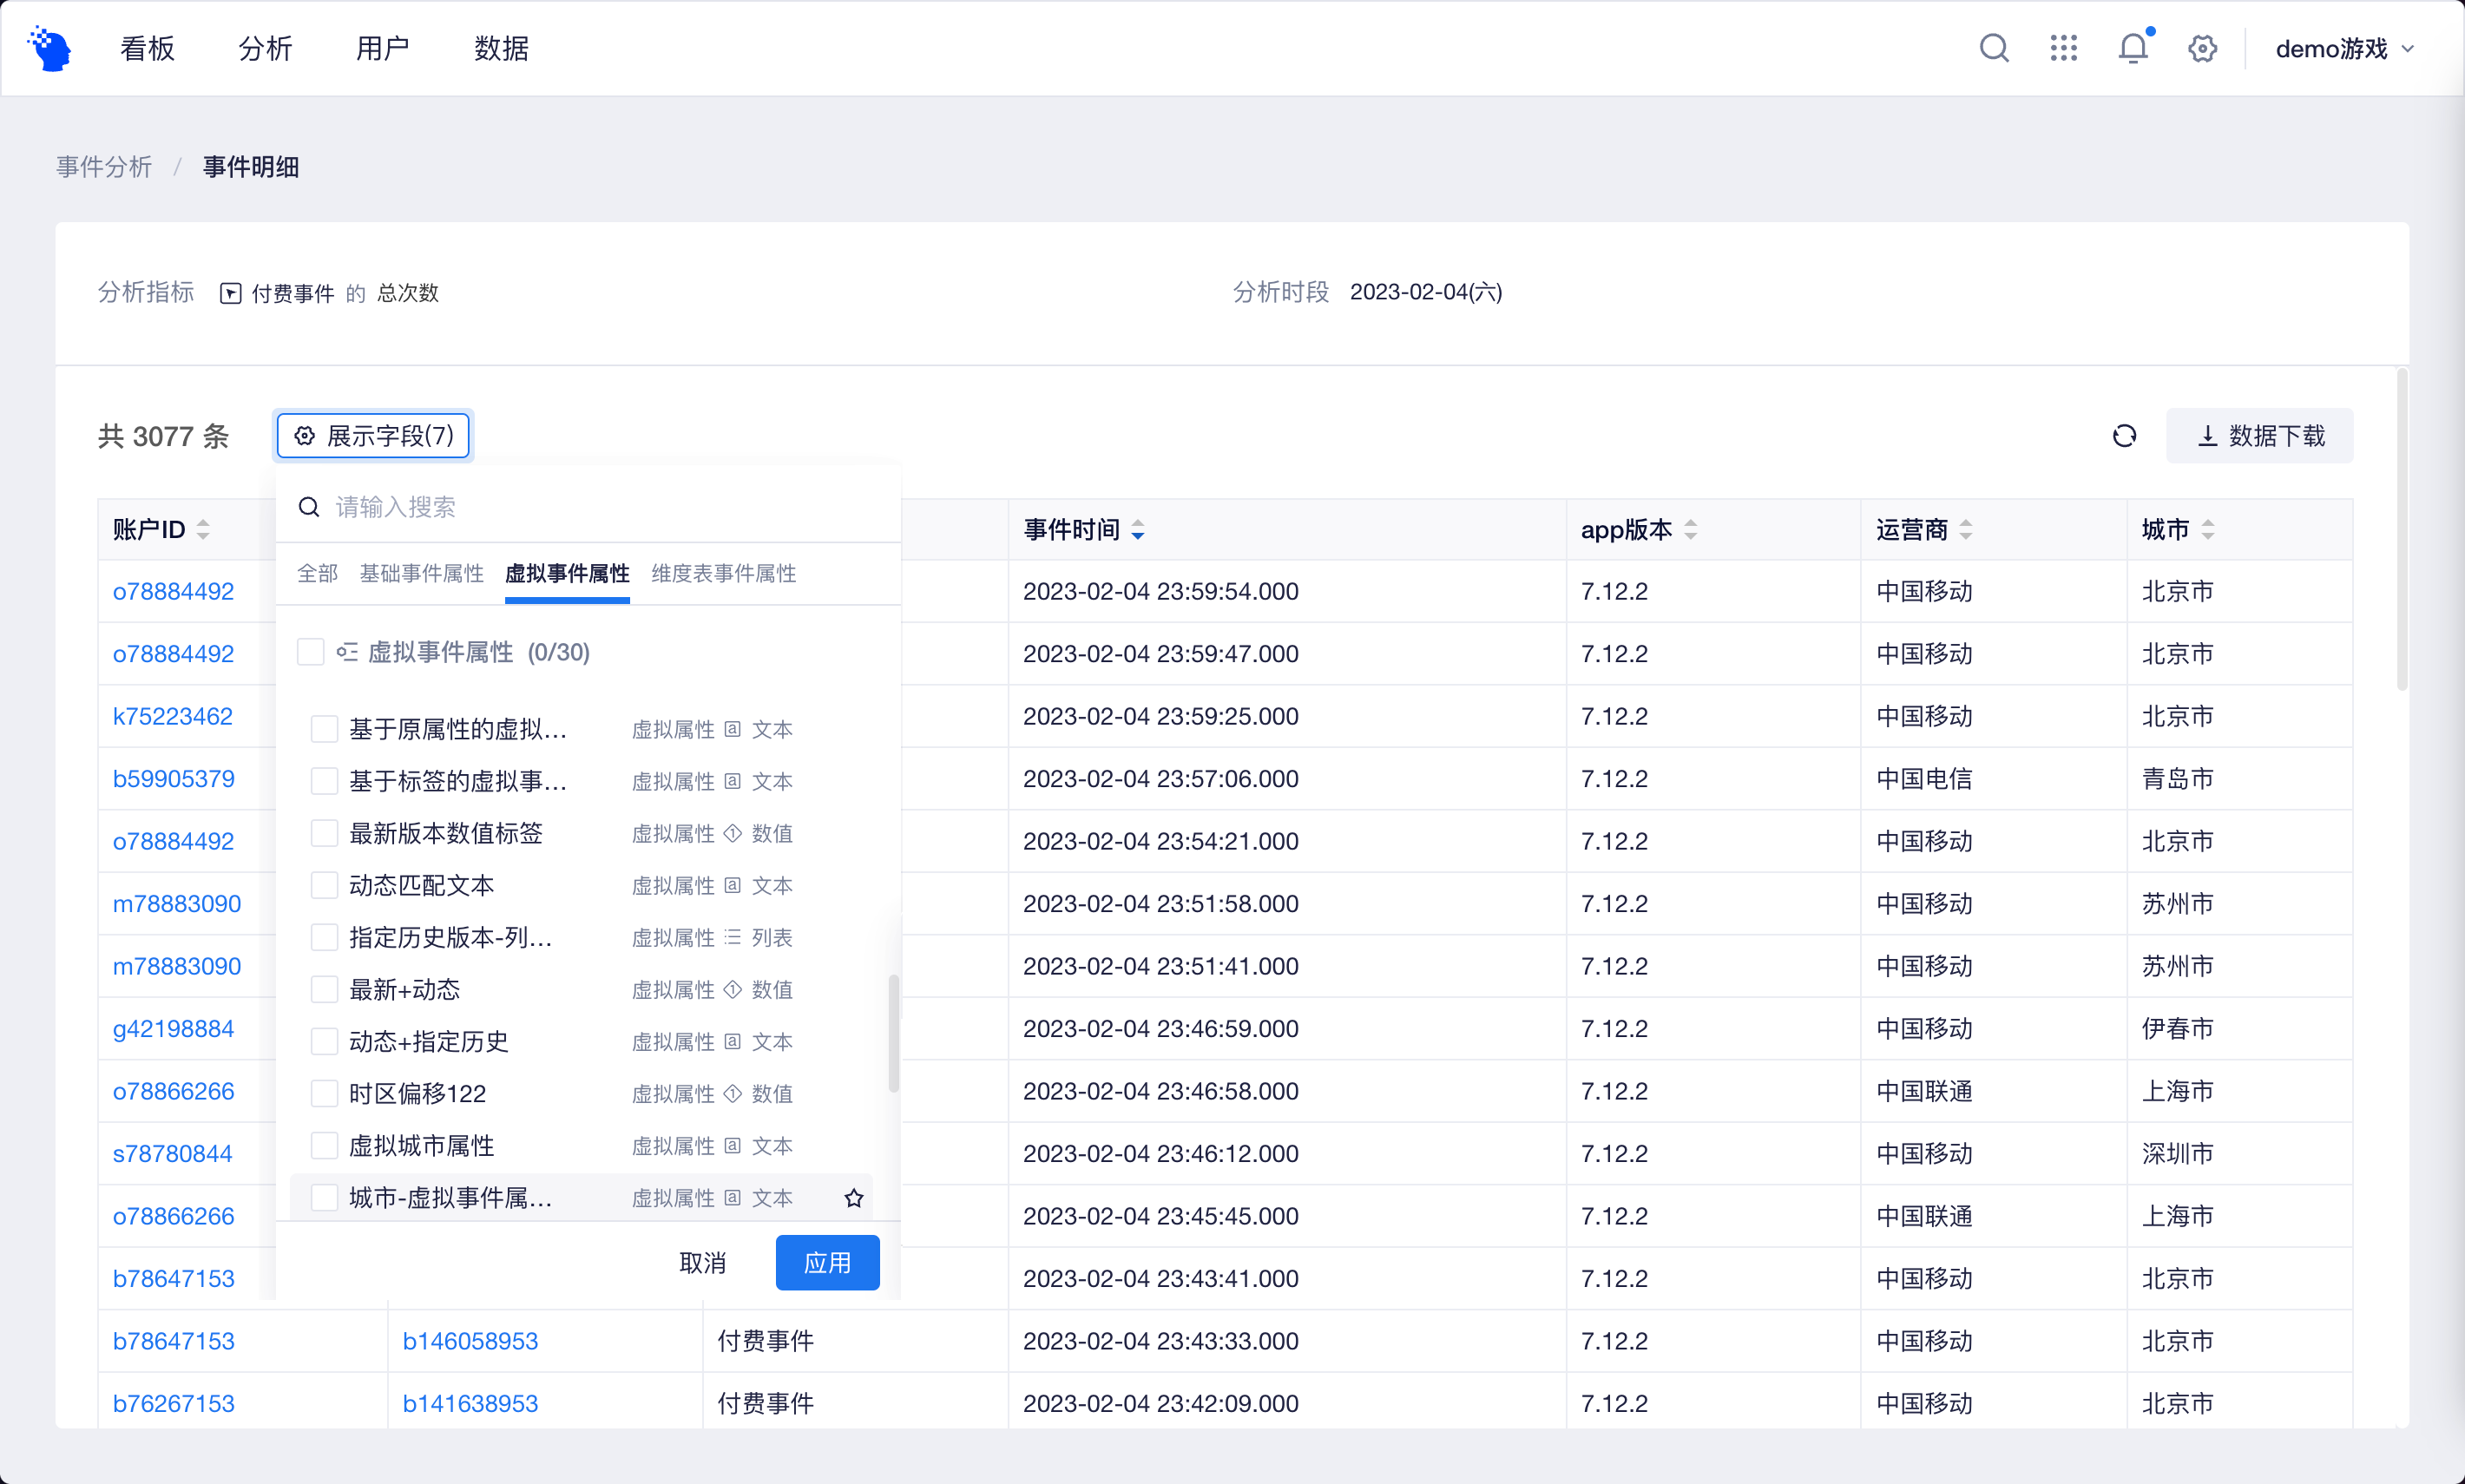Sort by the 事件时间 column arrows
Viewport: 2465px width, 1484px height.
point(1138,530)
